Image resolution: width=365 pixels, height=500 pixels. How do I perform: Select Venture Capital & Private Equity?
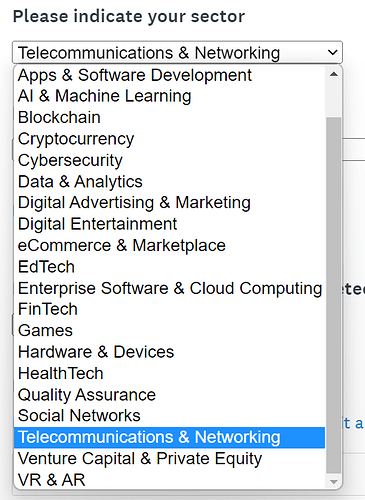pyautogui.click(x=169, y=459)
